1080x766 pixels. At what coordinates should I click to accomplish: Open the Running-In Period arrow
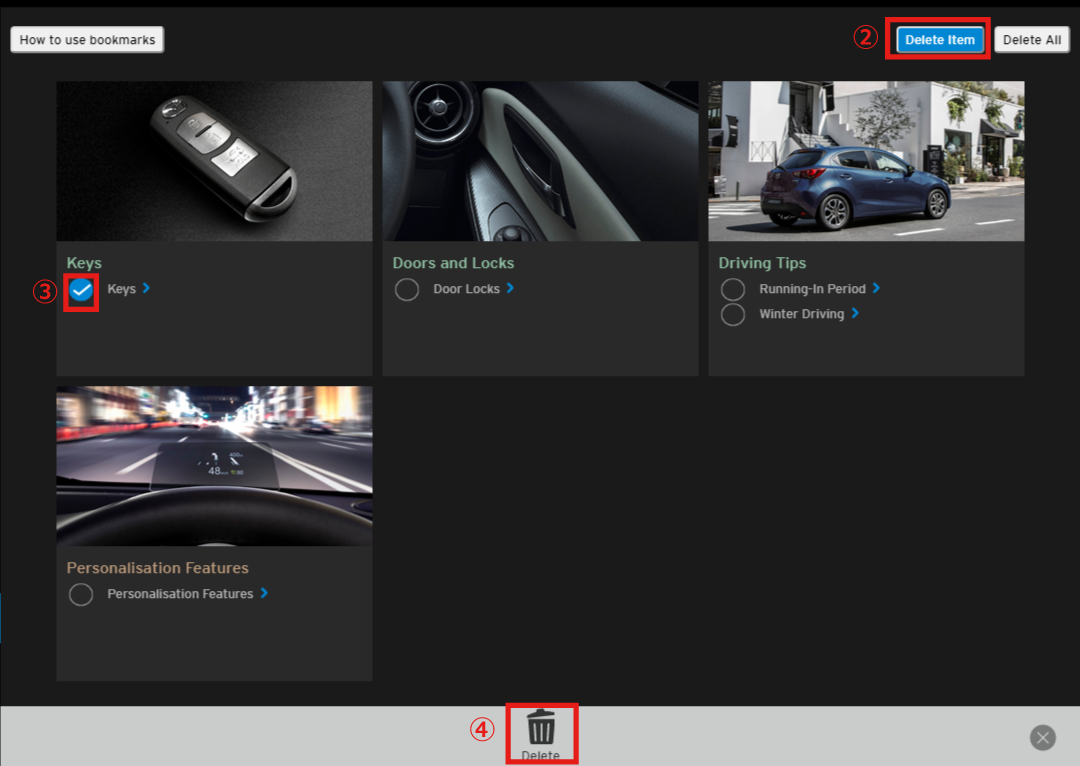point(876,288)
